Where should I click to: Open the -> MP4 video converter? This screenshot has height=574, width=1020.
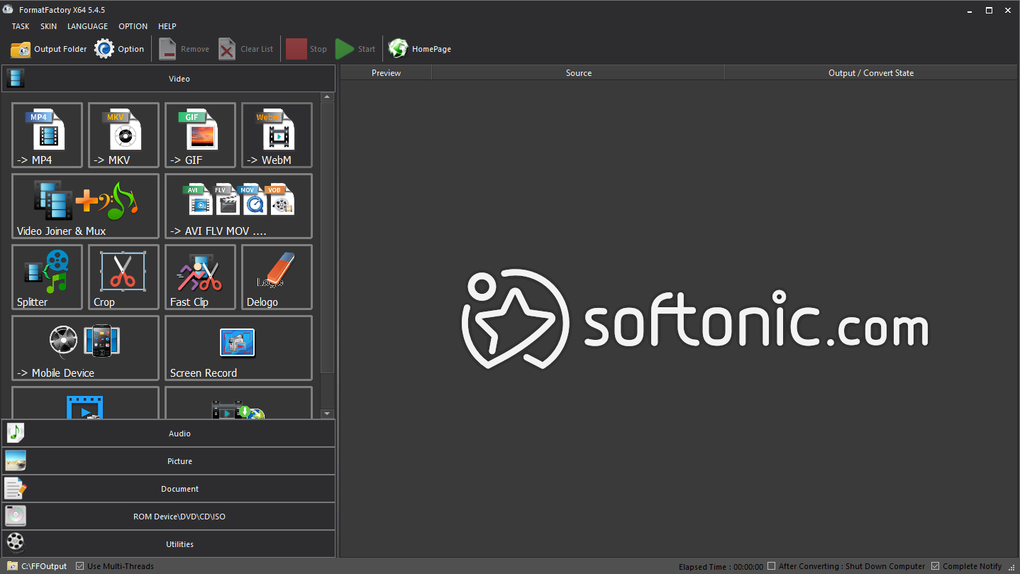[x=47, y=135]
